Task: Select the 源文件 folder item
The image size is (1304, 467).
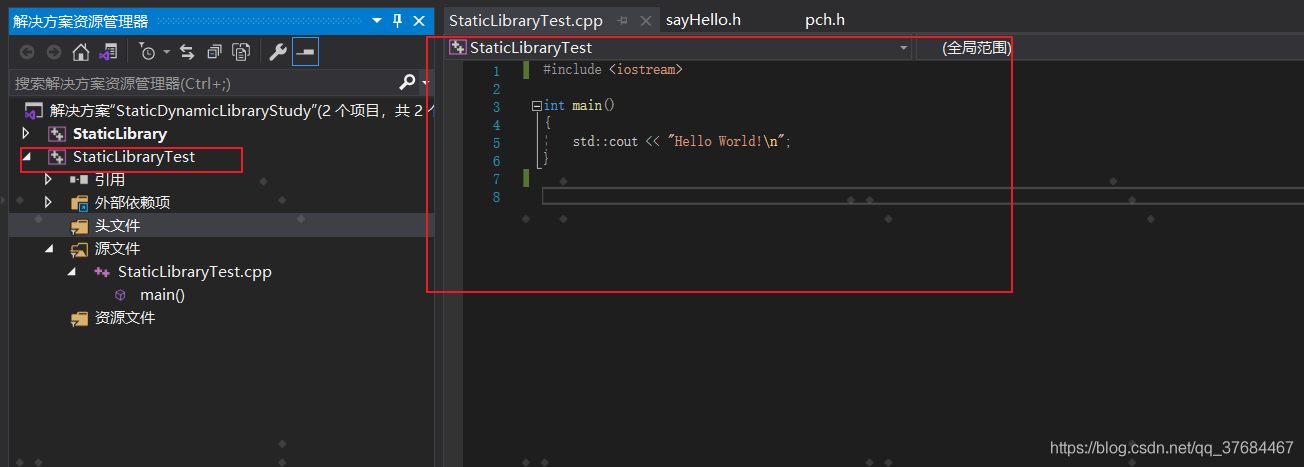Action: [x=118, y=249]
